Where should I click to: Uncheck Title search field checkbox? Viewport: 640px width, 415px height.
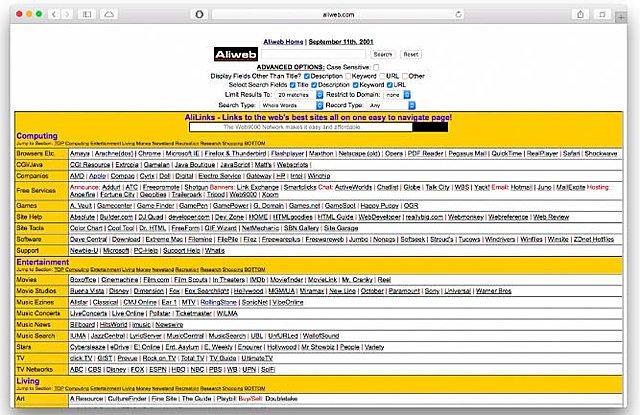(x=292, y=85)
